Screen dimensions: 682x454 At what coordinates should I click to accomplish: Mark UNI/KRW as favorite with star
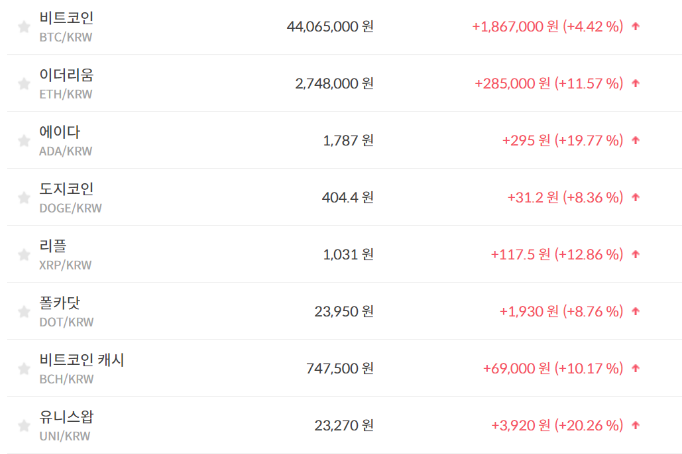[24, 426]
